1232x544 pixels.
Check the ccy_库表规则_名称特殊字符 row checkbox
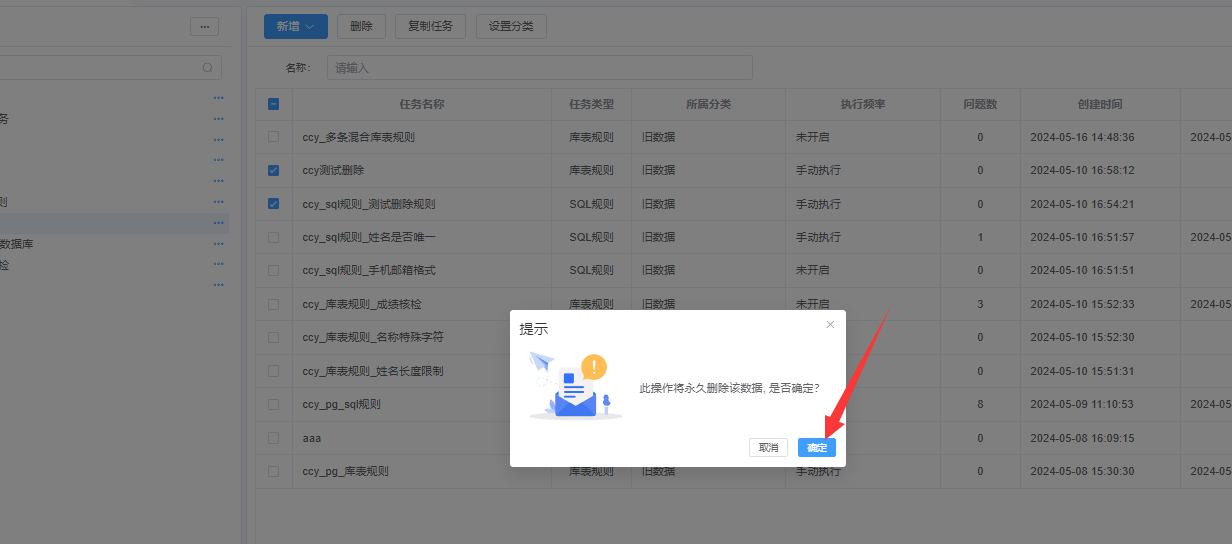pos(273,337)
